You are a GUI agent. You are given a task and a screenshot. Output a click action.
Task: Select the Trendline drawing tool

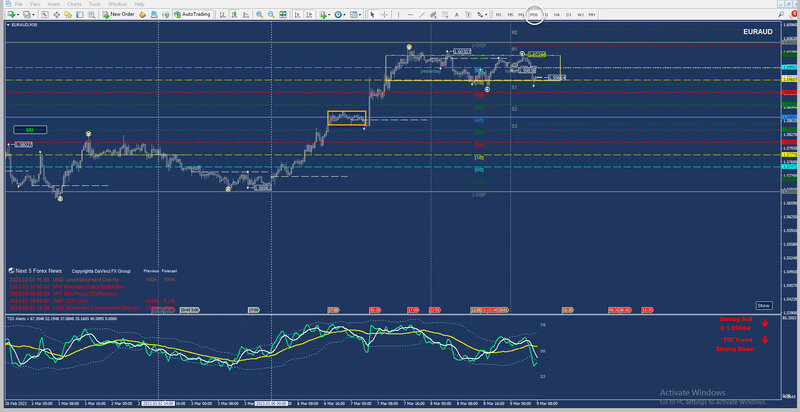422,14
